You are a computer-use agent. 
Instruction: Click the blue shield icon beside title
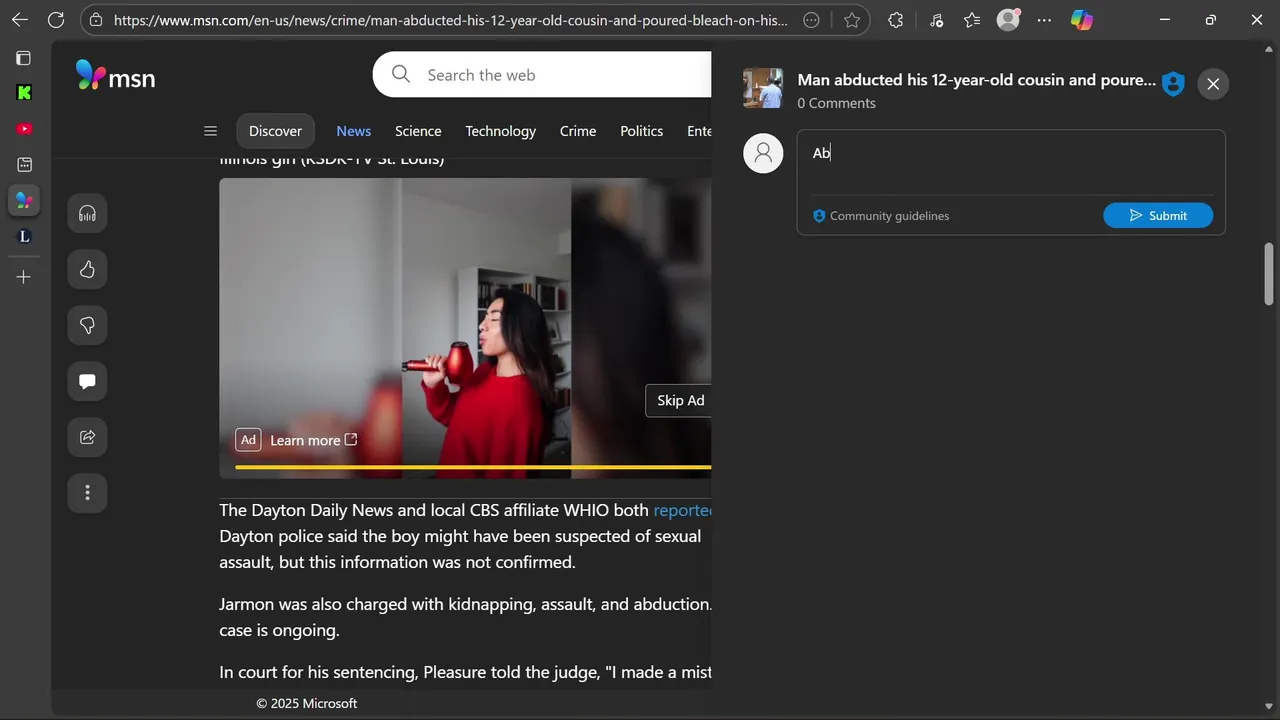[1173, 84]
